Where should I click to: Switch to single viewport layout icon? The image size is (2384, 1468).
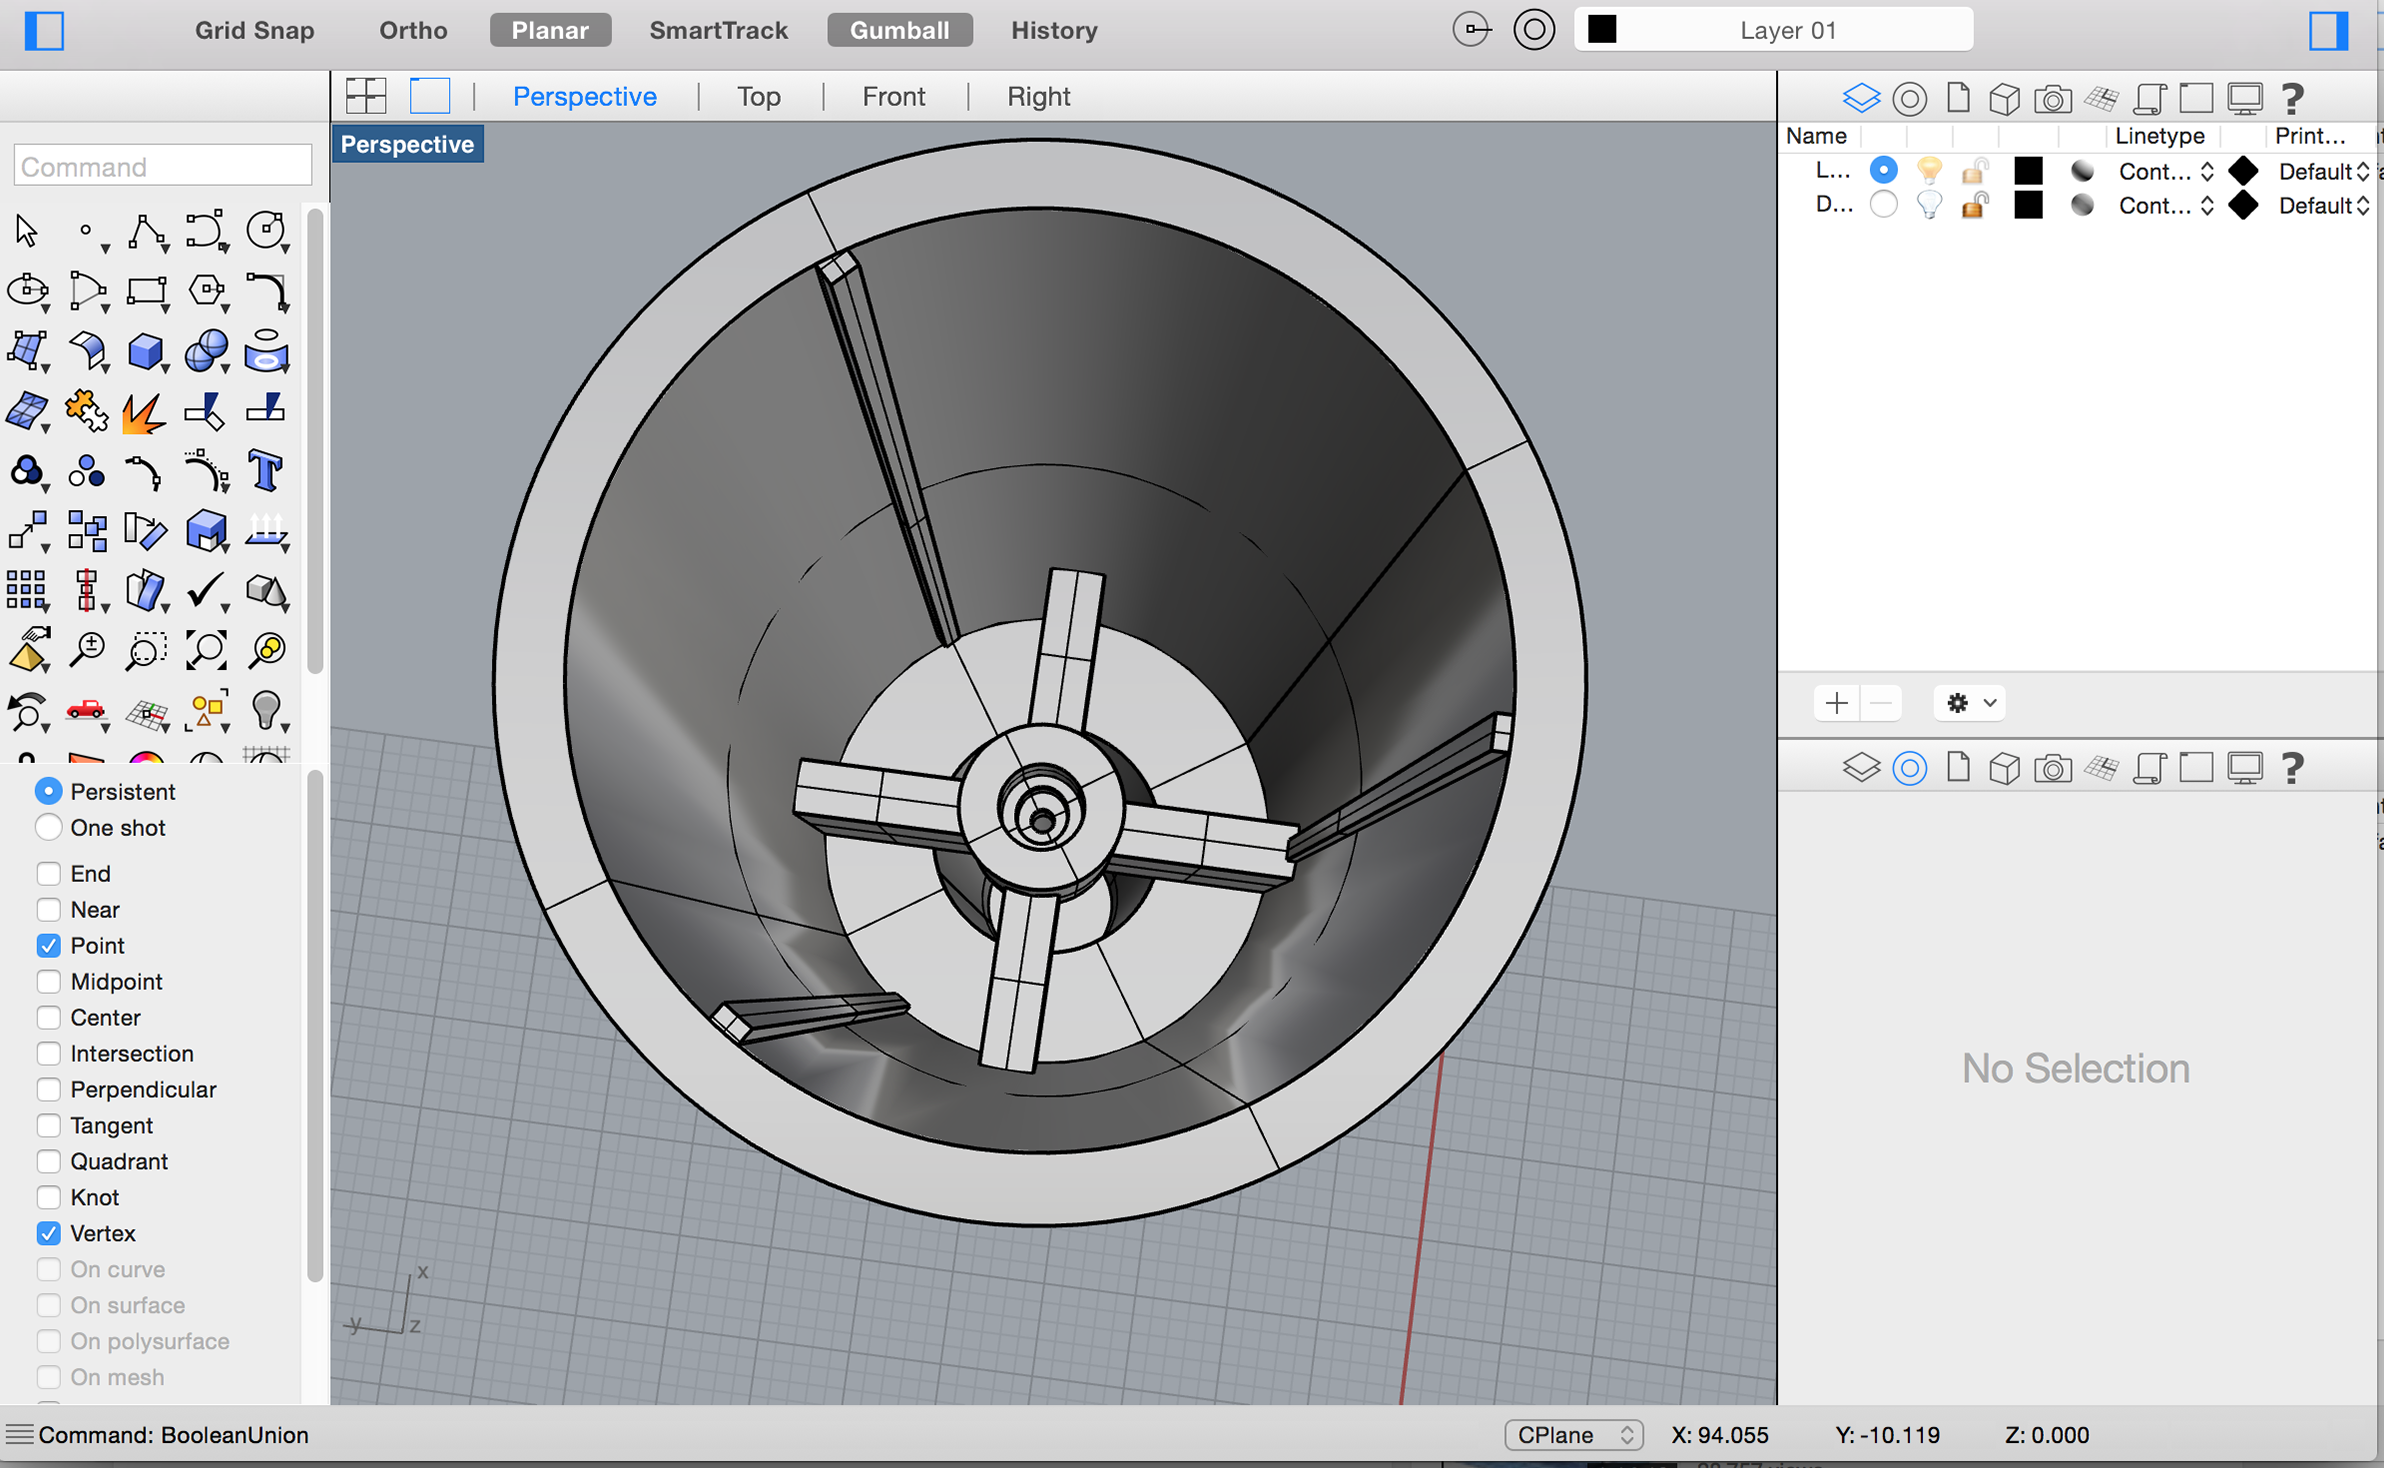(x=430, y=96)
